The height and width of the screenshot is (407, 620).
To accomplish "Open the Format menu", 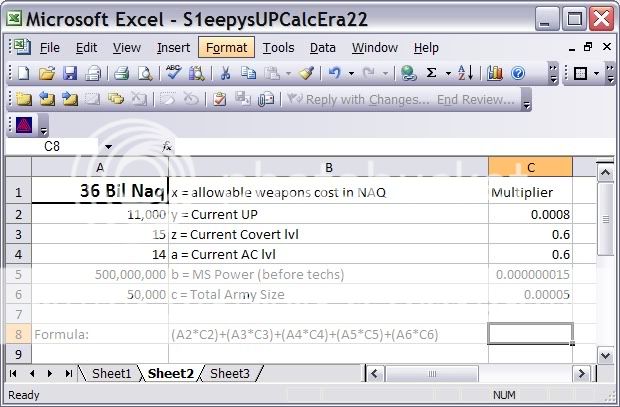I will [x=227, y=47].
